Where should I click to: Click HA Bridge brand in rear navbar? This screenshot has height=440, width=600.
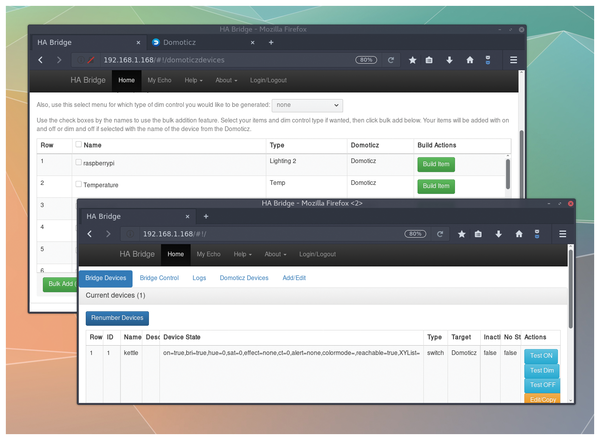88,80
